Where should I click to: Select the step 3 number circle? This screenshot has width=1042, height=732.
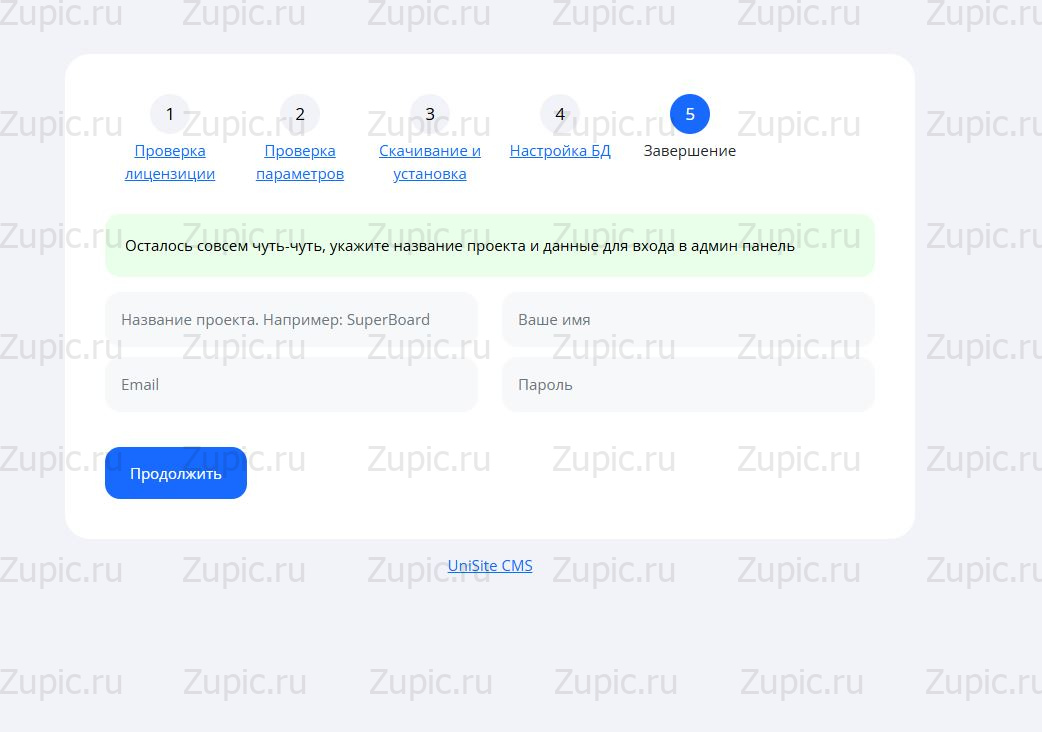(x=430, y=114)
